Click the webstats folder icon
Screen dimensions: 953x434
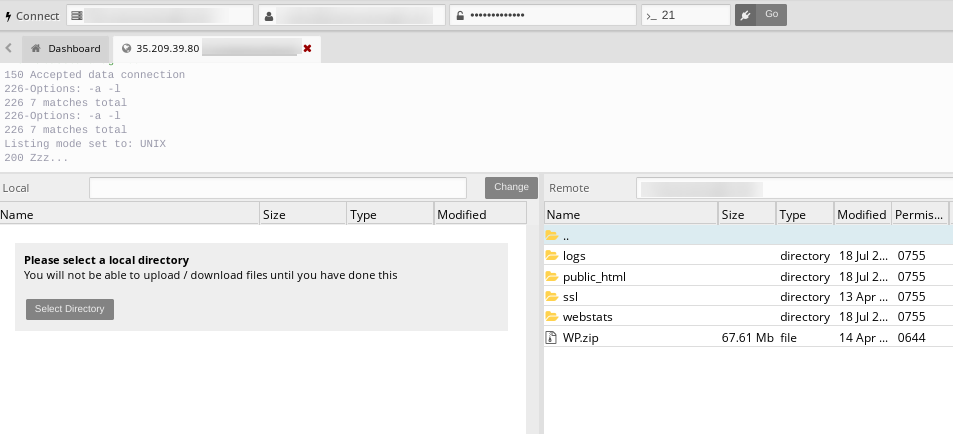click(x=551, y=316)
